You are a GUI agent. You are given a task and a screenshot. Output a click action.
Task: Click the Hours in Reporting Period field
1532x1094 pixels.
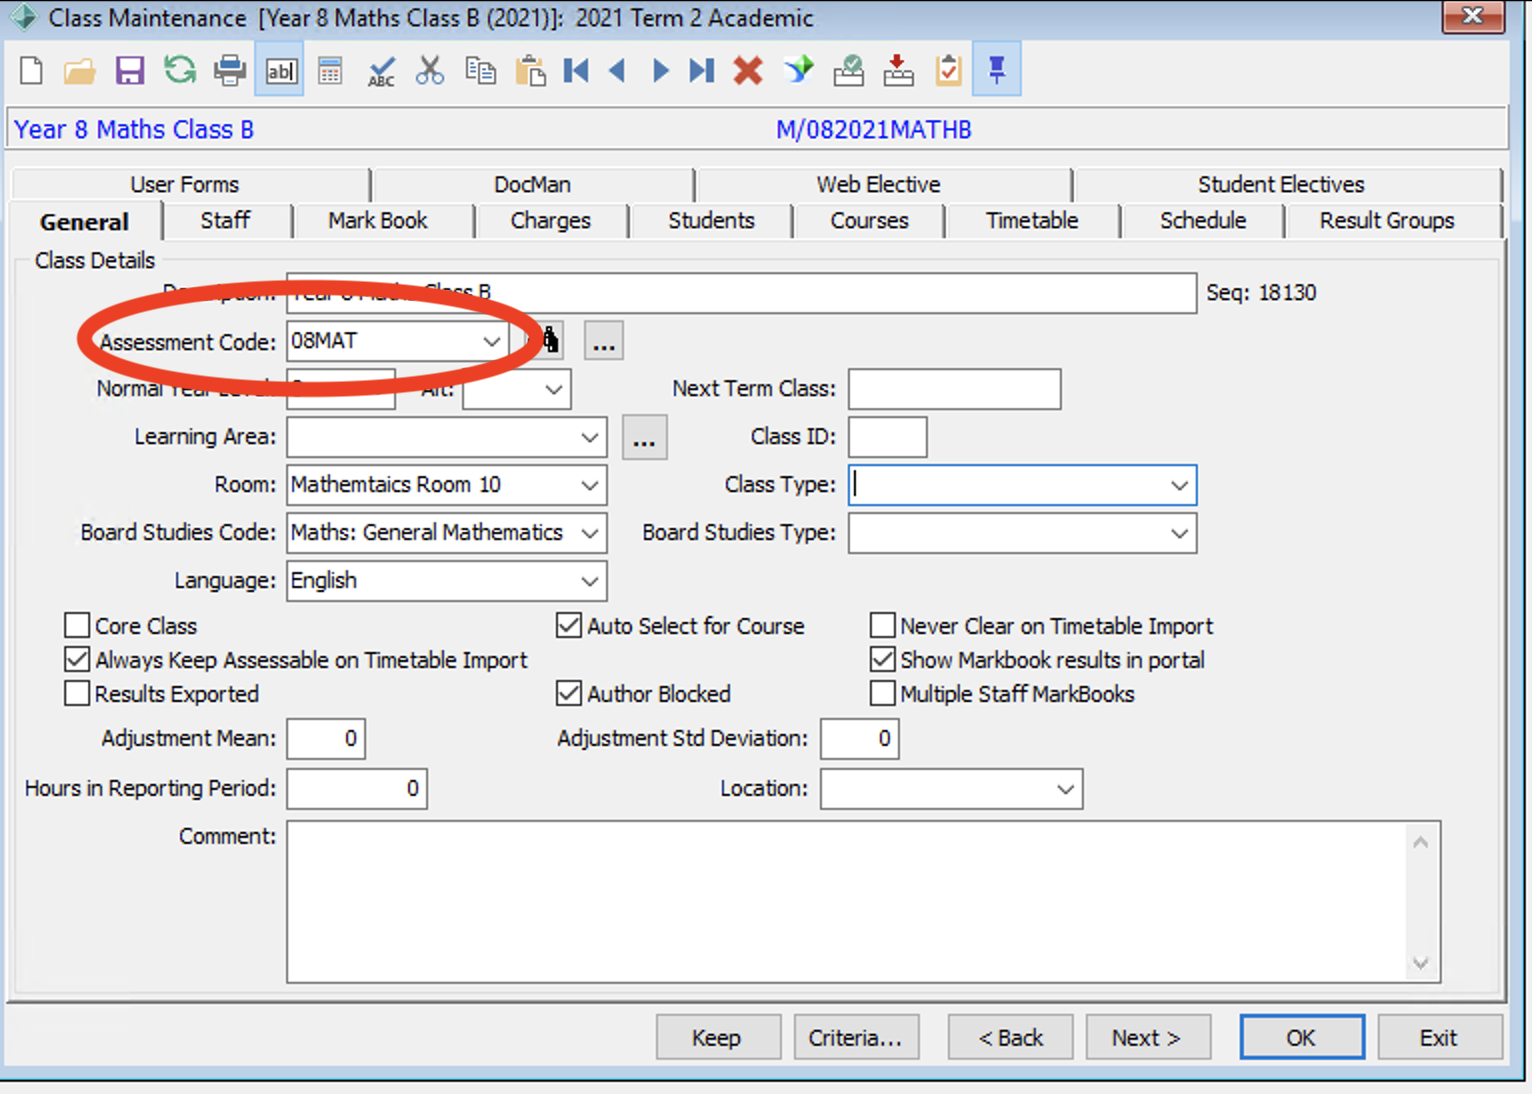357,789
